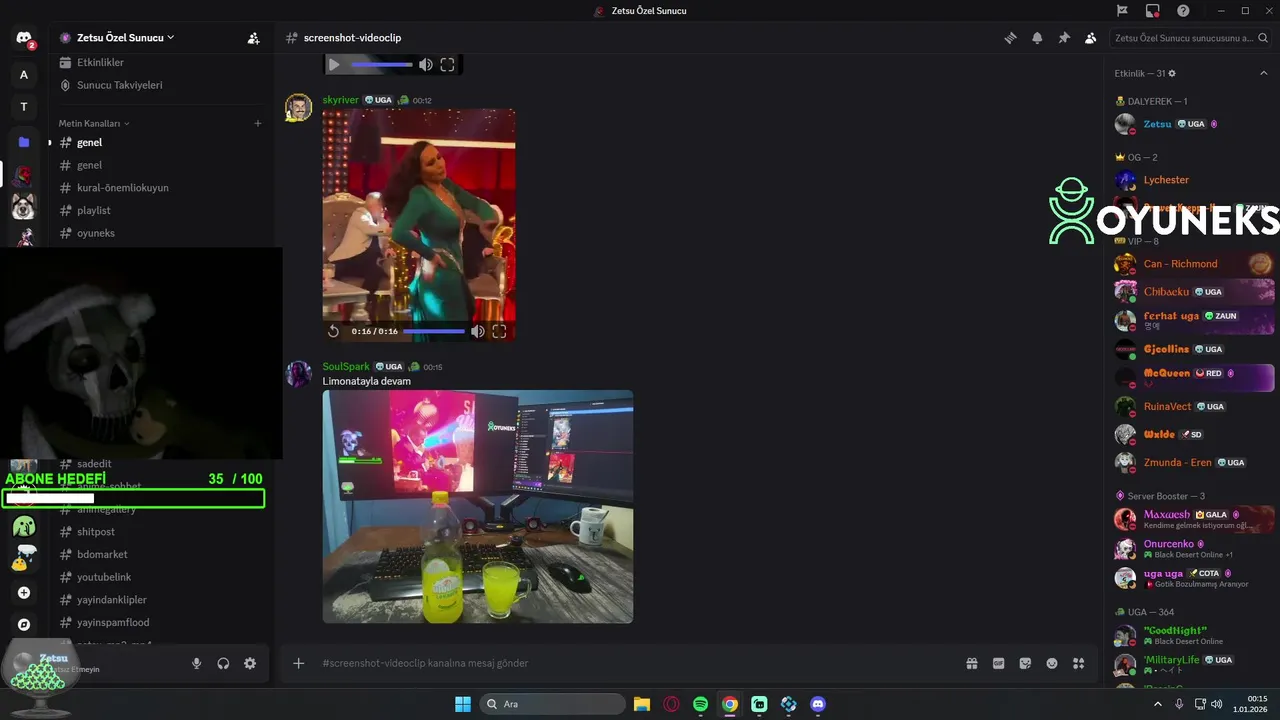Select the husky dog avatar server
This screenshot has height=720, width=1280.
(x=24, y=207)
